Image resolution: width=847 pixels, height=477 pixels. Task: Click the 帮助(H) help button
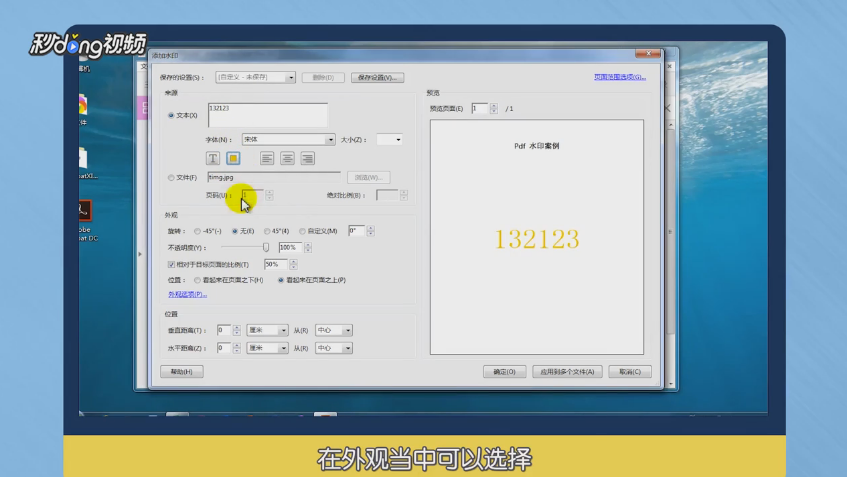(182, 372)
